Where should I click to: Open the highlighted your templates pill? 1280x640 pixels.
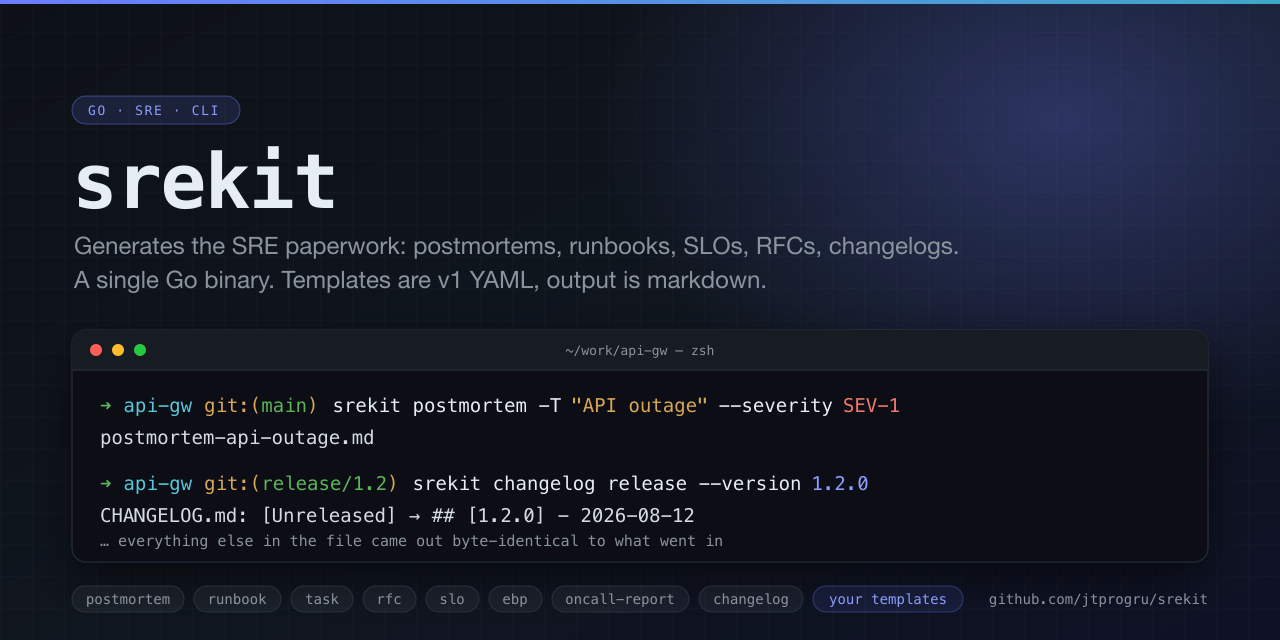coord(888,599)
